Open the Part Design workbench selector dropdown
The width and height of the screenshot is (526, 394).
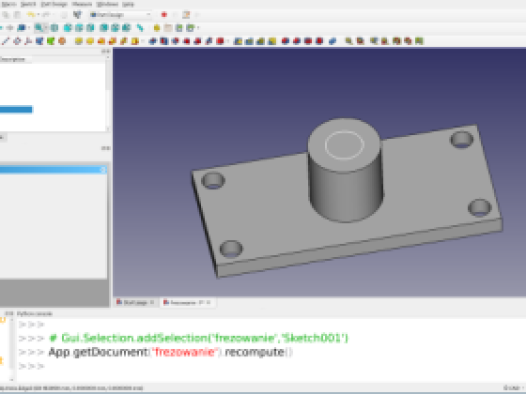tap(120, 15)
